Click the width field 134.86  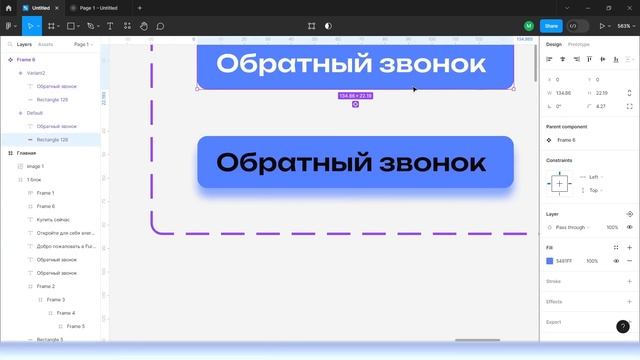pyautogui.click(x=563, y=93)
